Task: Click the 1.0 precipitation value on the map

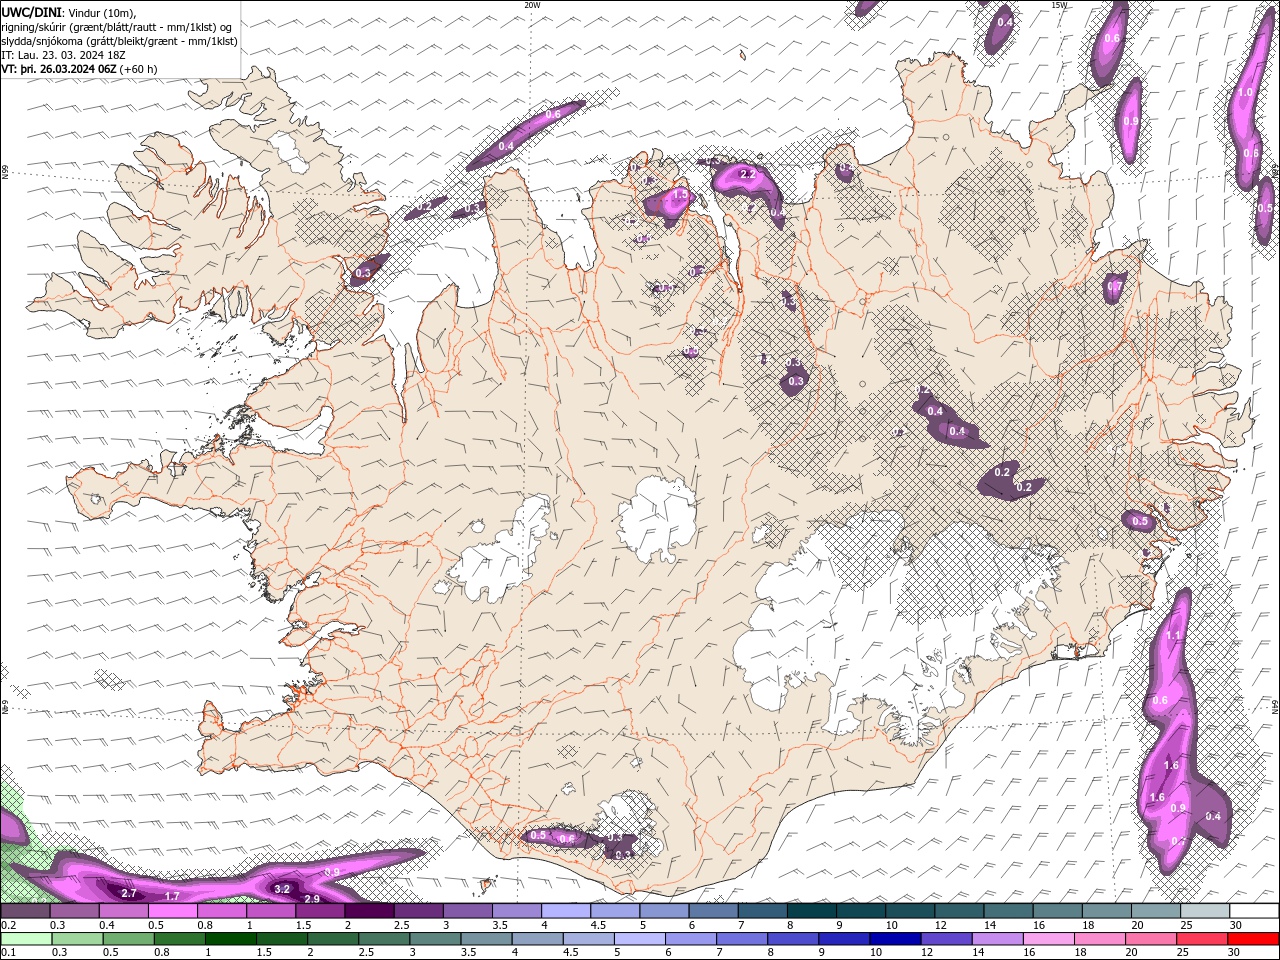Action: click(1245, 92)
